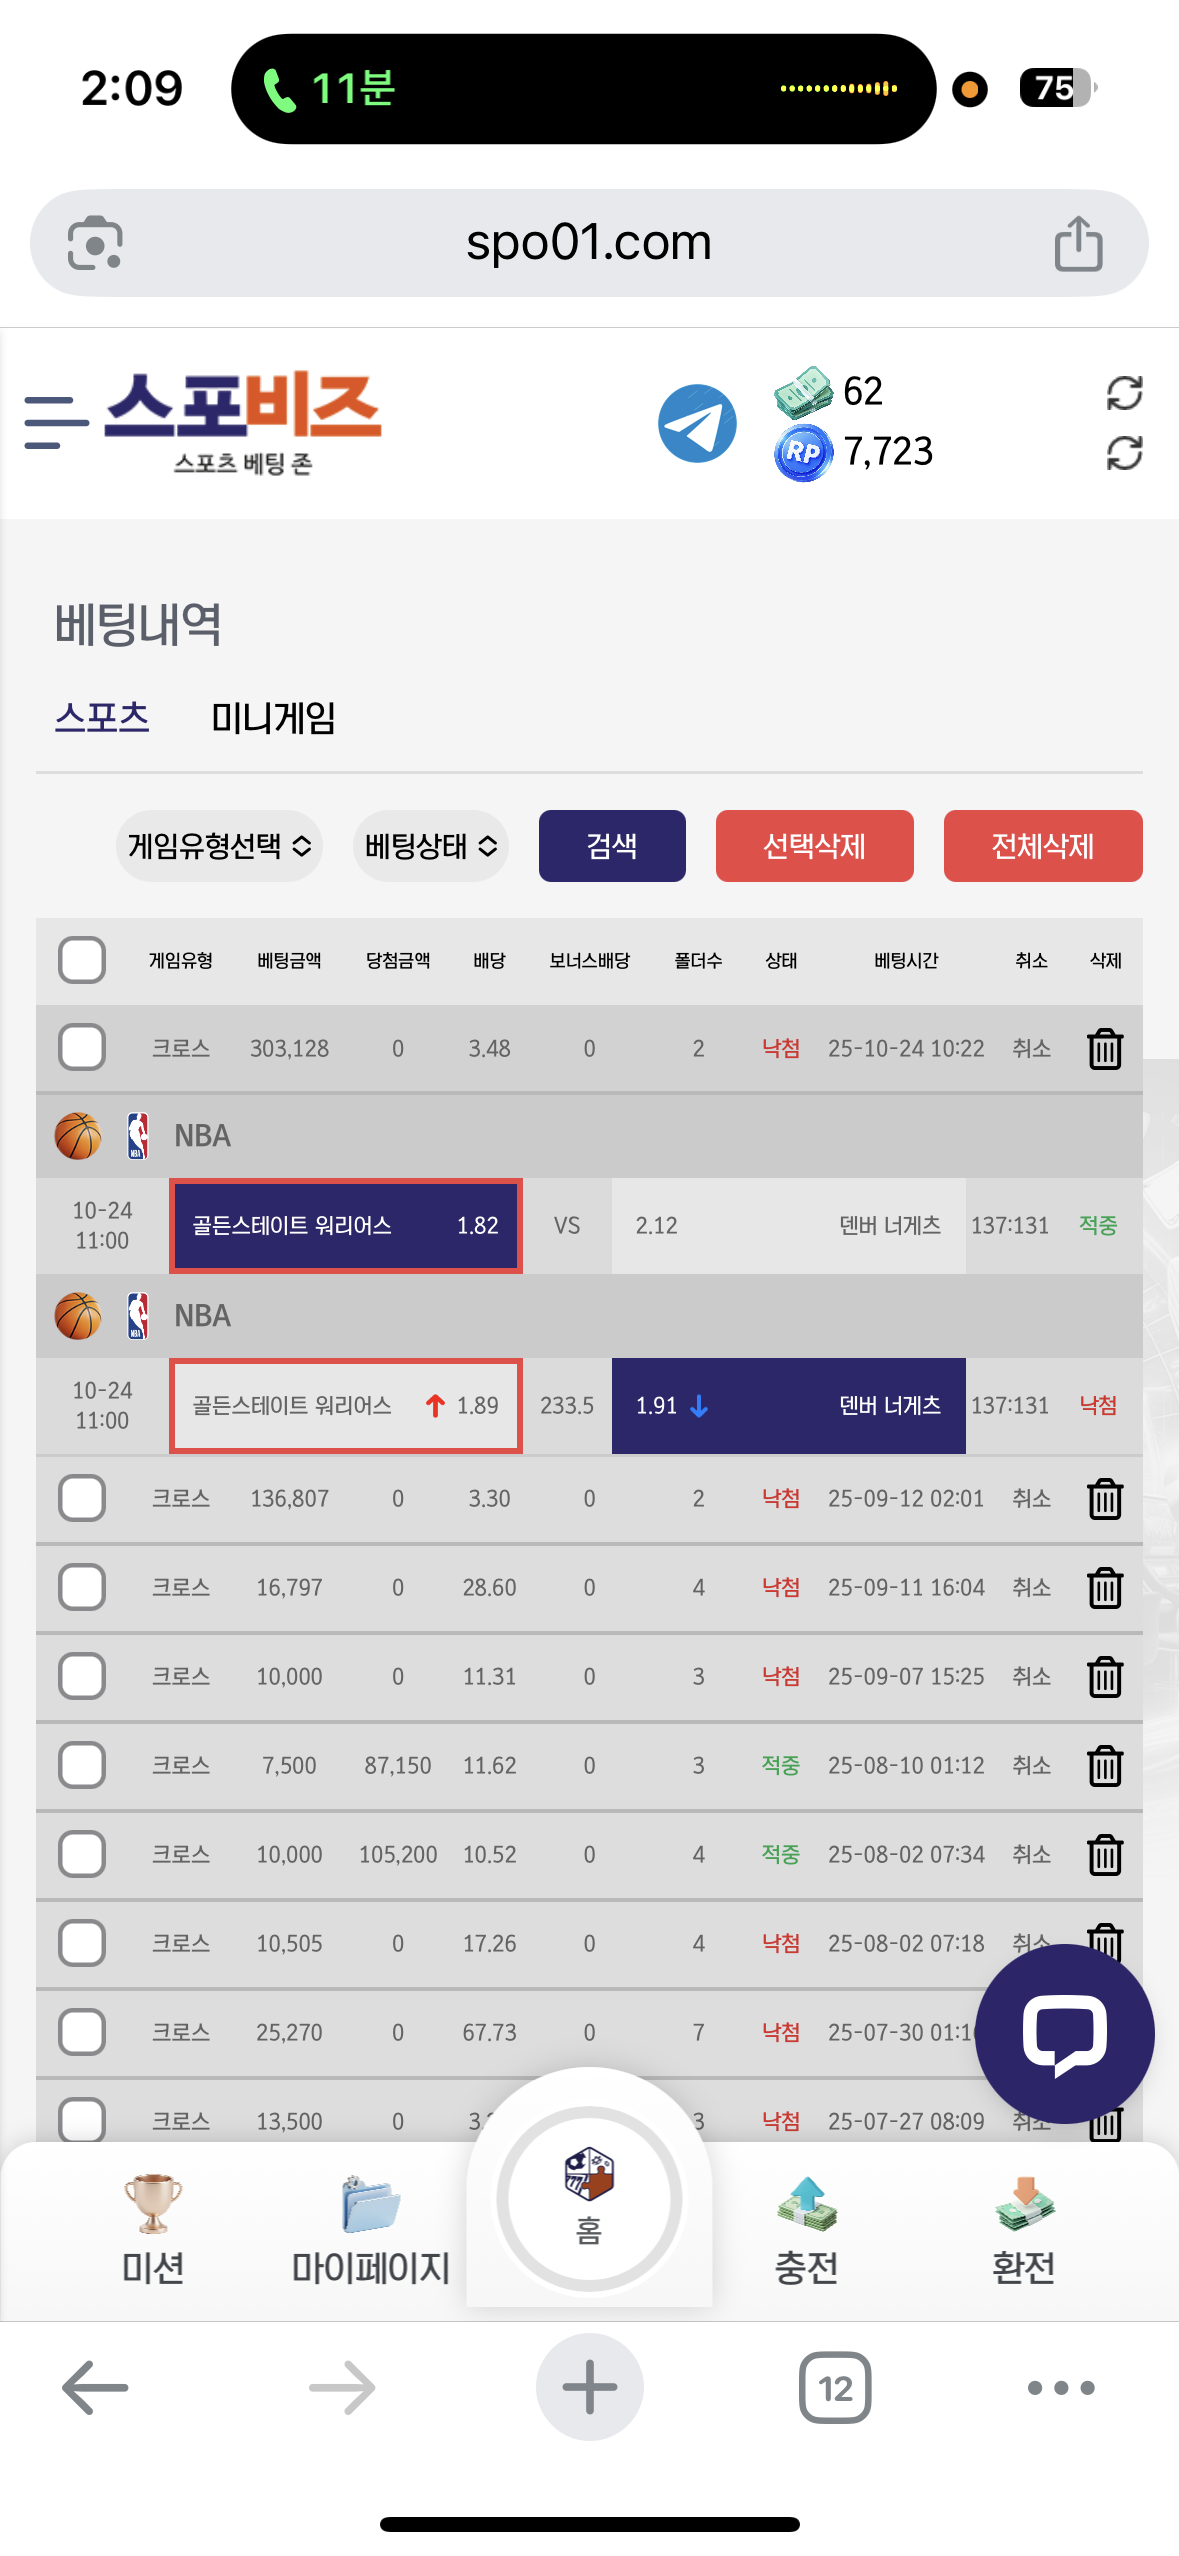Tap the share icon in address bar

click(x=1078, y=244)
